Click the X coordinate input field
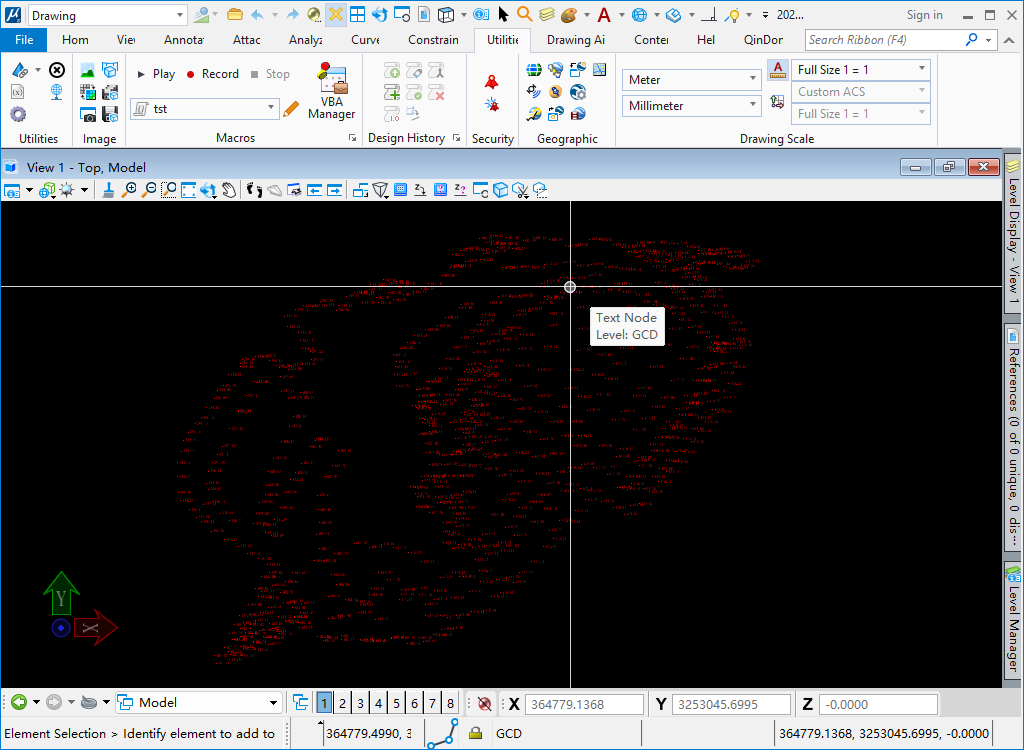Viewport: 1024px width, 750px height. pyautogui.click(x=584, y=703)
